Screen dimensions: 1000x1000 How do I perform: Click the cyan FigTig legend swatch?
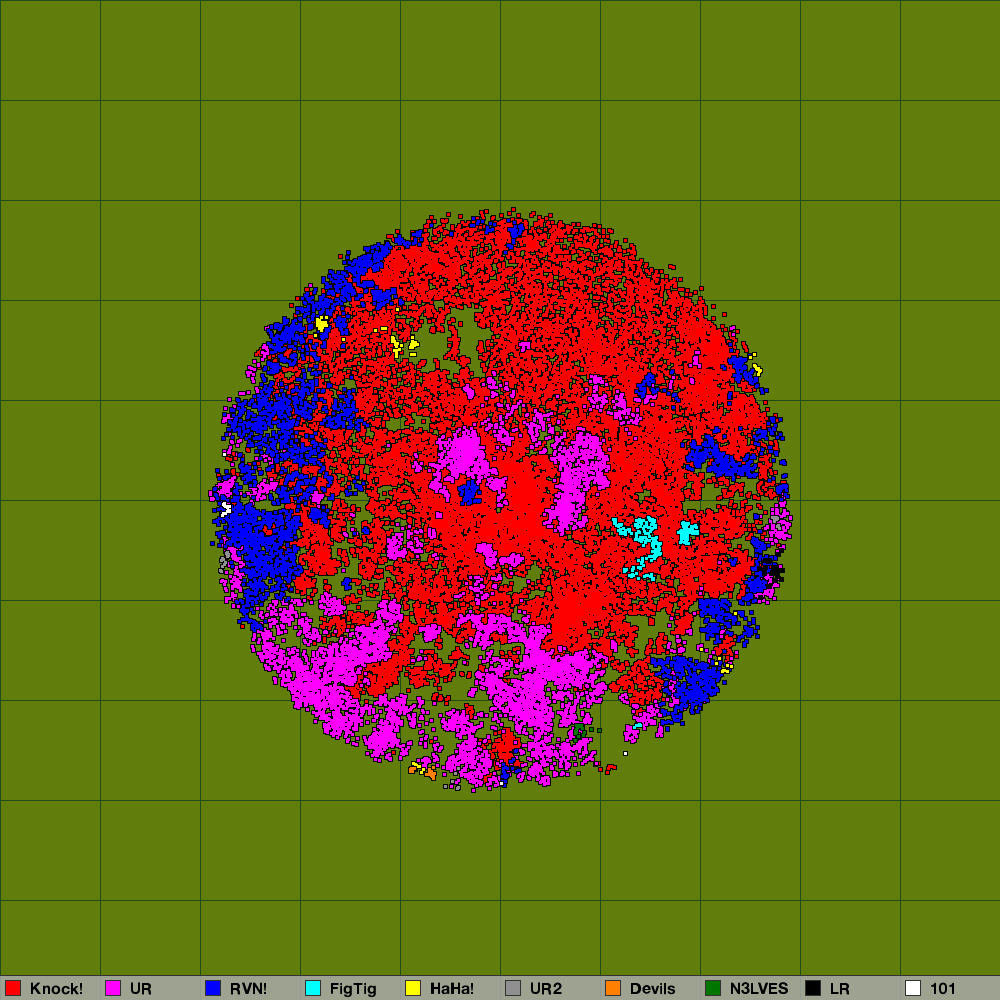tap(313, 988)
